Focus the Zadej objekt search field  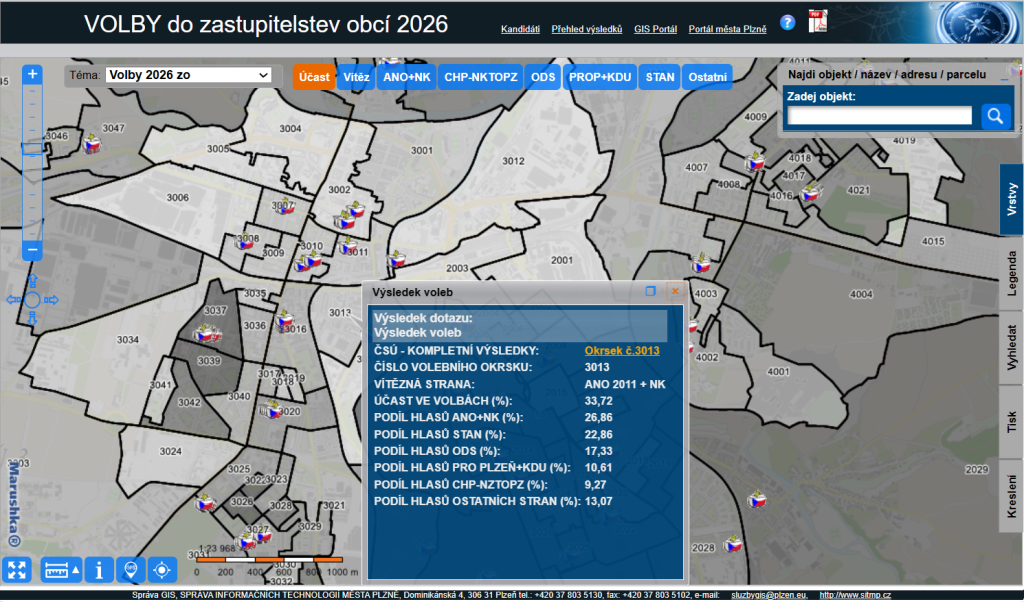click(880, 116)
